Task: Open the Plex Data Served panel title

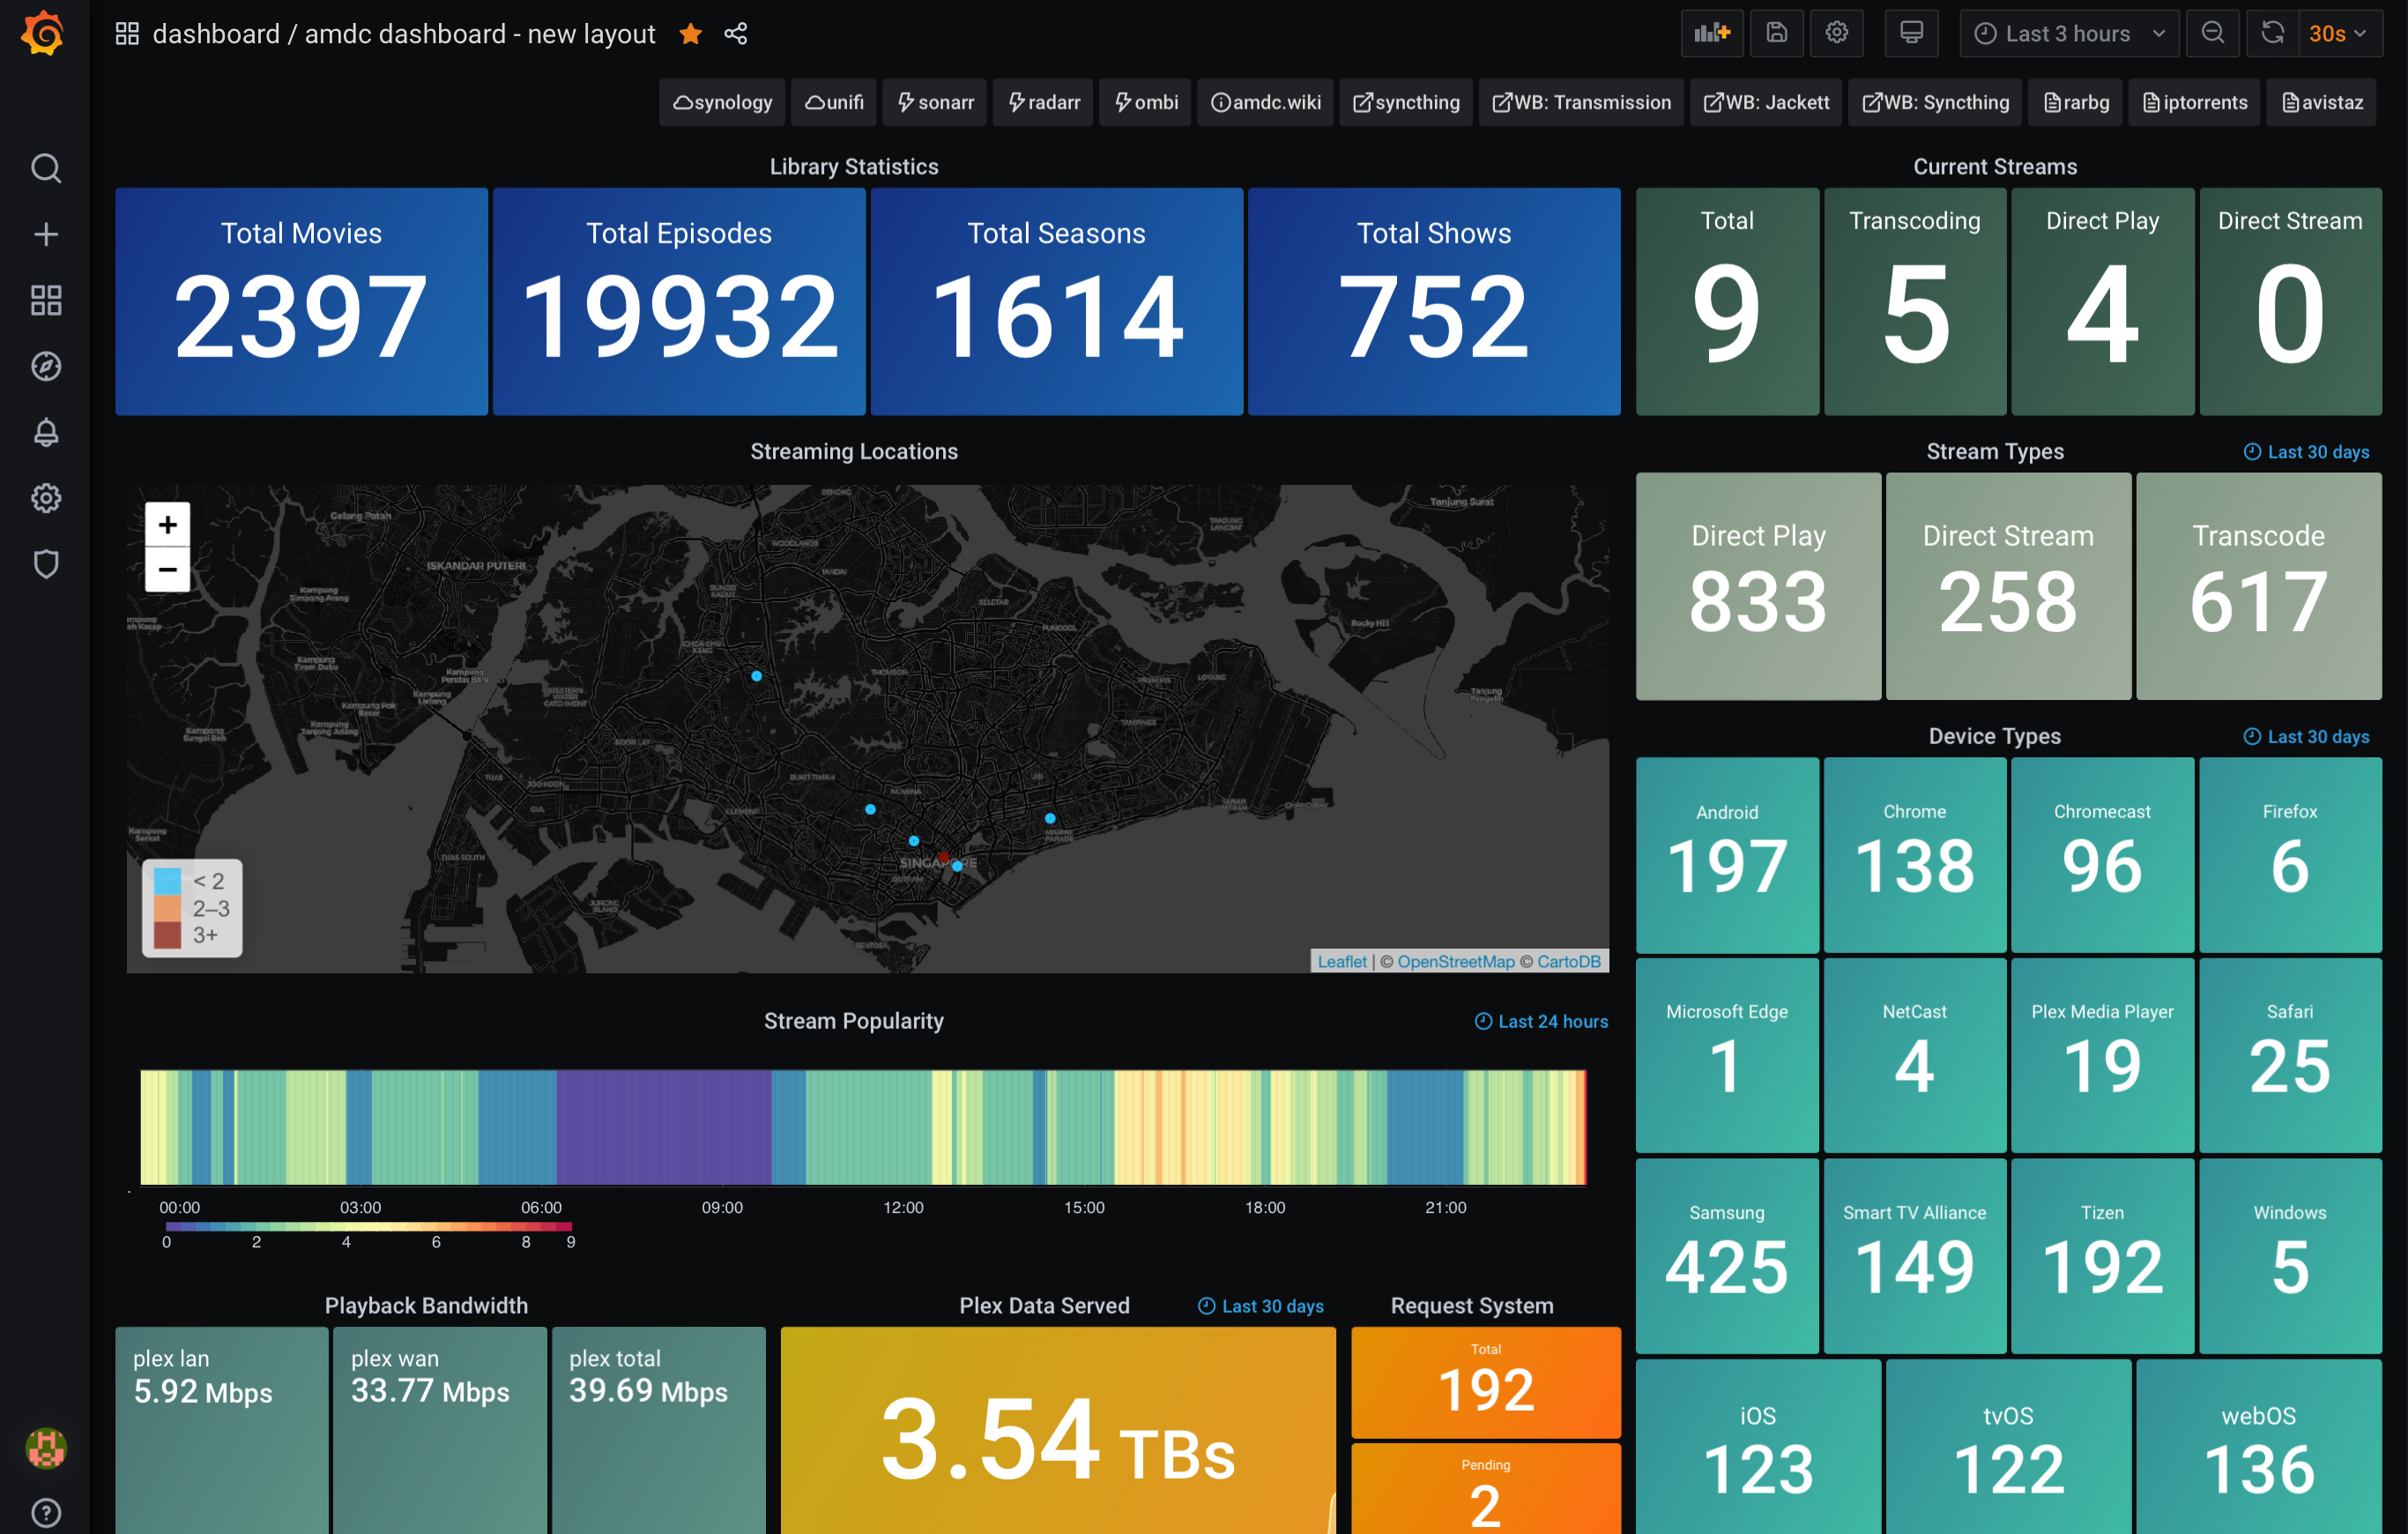Action: tap(1044, 1305)
